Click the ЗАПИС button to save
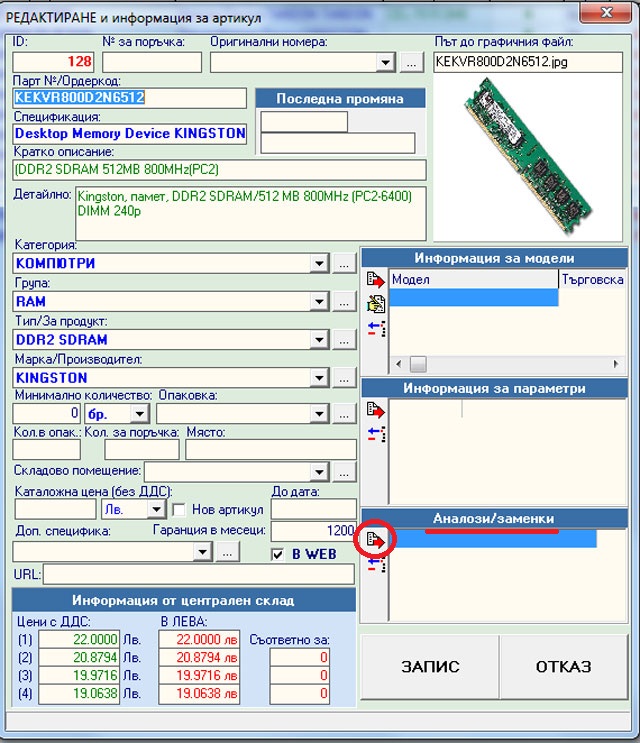 pyautogui.click(x=430, y=667)
